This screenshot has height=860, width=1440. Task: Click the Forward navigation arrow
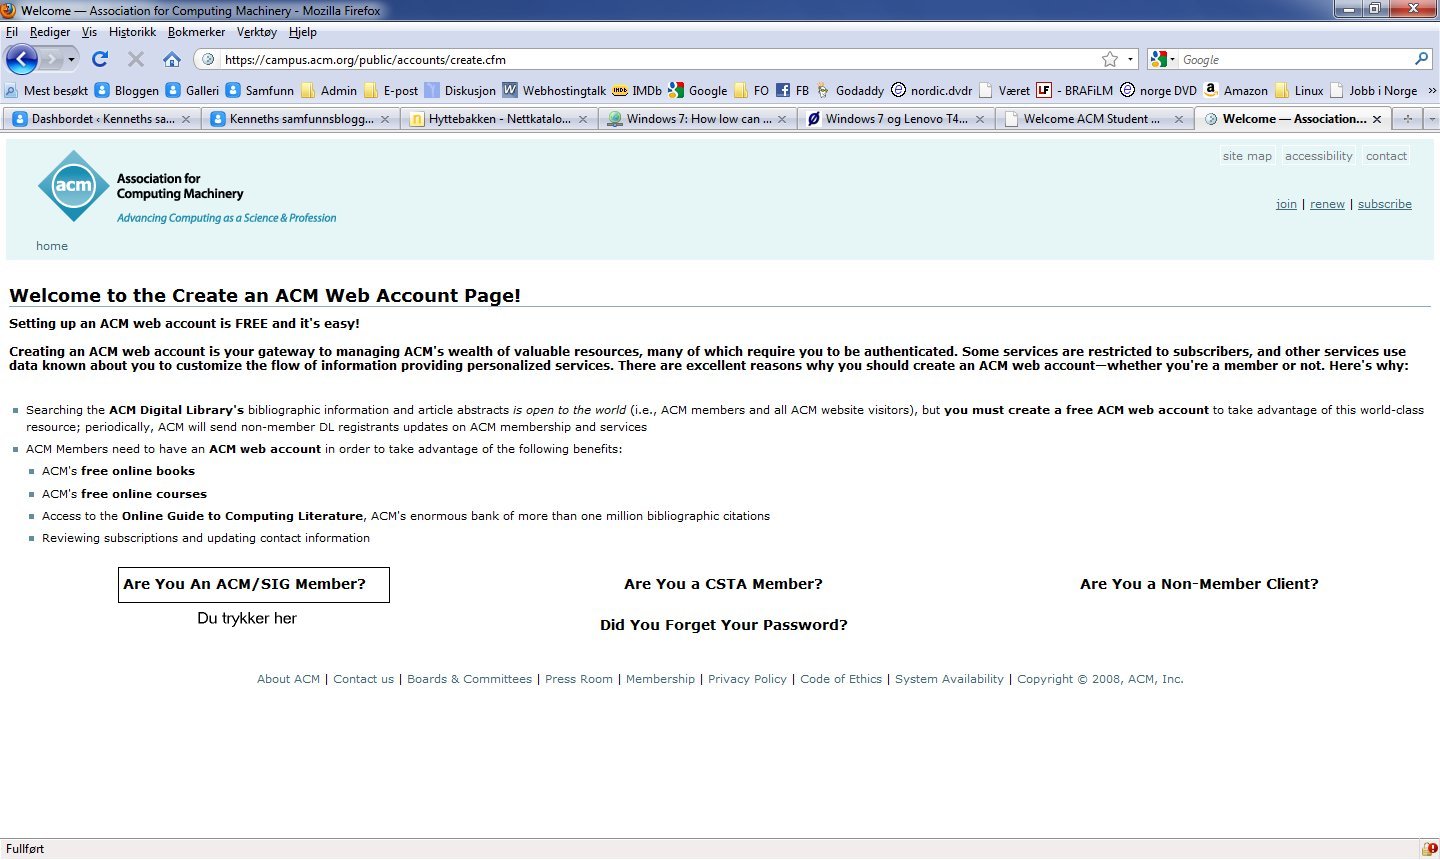click(51, 60)
